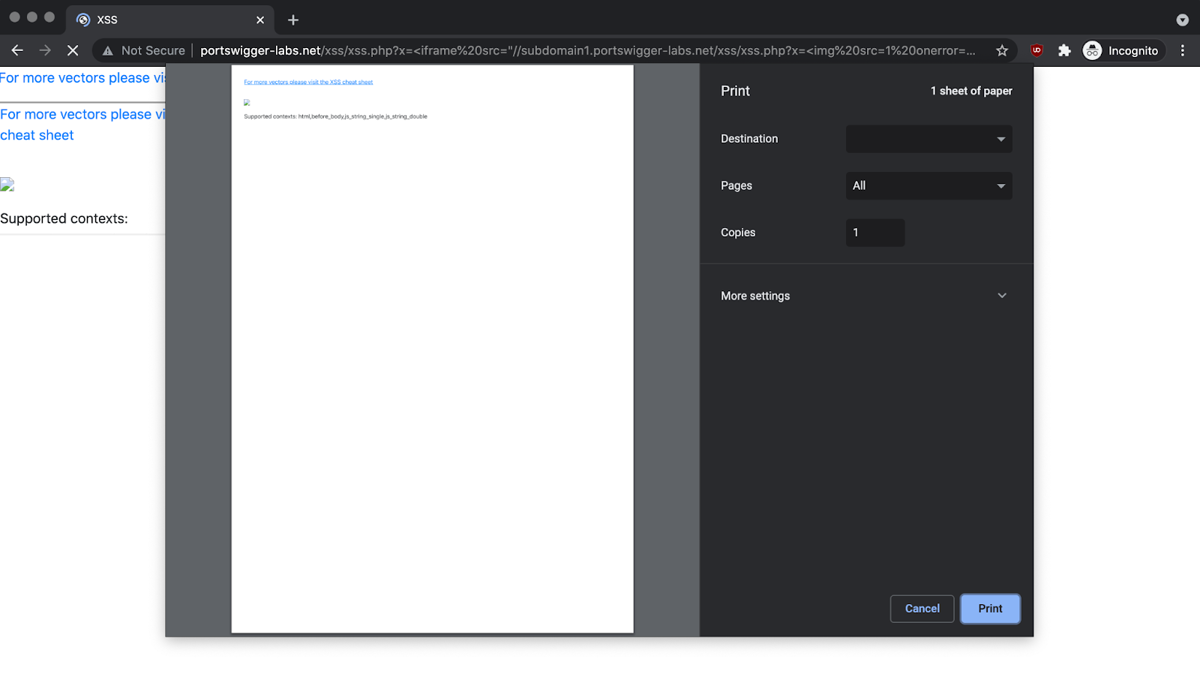Click the browser back arrow

[17, 50]
